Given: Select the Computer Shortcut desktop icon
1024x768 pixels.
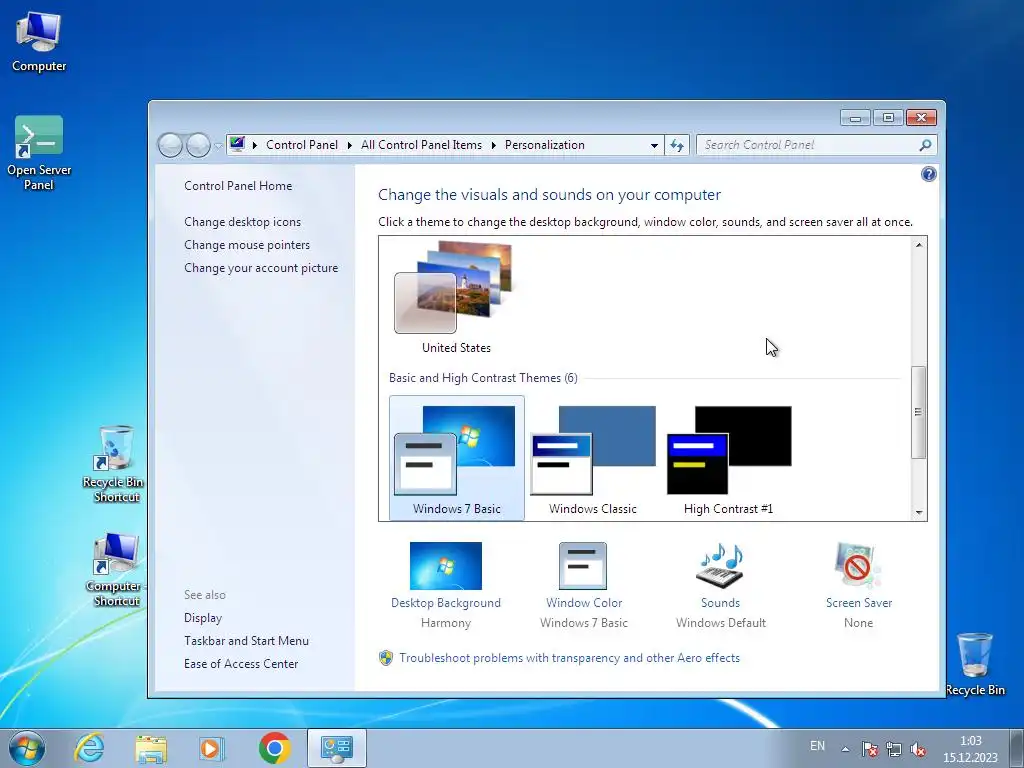Looking at the screenshot, I should 116,569.
